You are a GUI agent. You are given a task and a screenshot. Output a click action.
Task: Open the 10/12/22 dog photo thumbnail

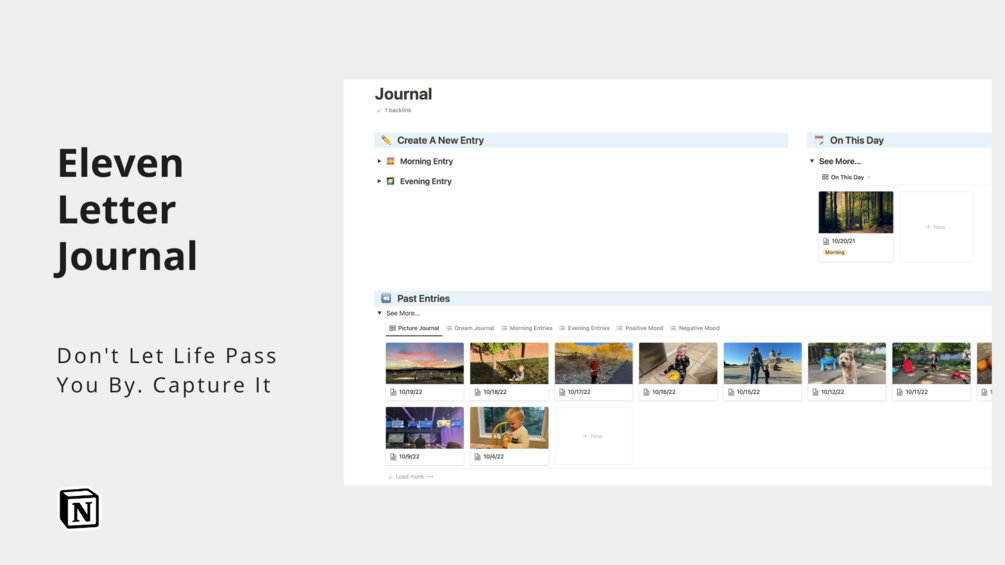click(x=847, y=363)
